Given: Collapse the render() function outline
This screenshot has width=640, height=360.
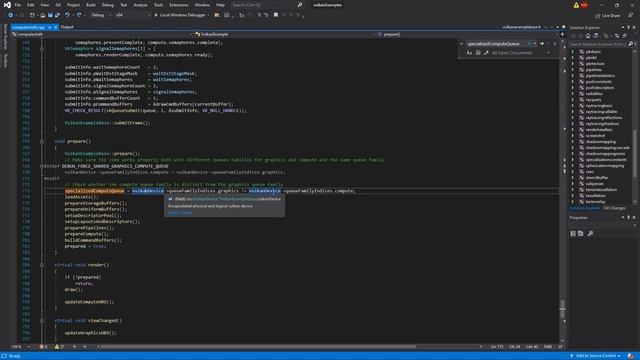Looking at the screenshot, I should click(42, 265).
